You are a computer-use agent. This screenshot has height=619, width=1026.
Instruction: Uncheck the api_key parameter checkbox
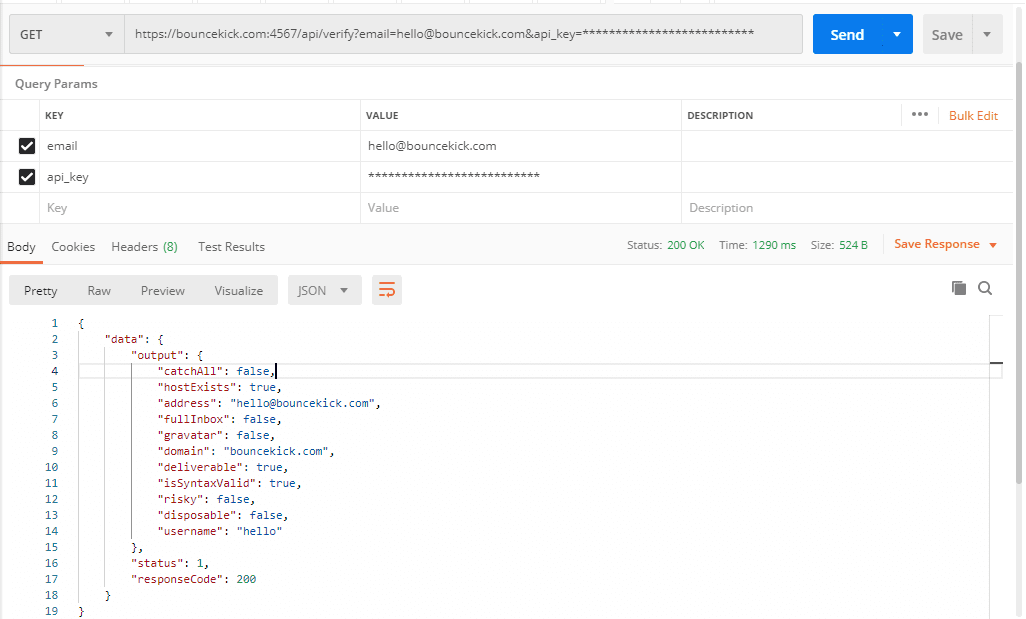click(x=25, y=176)
